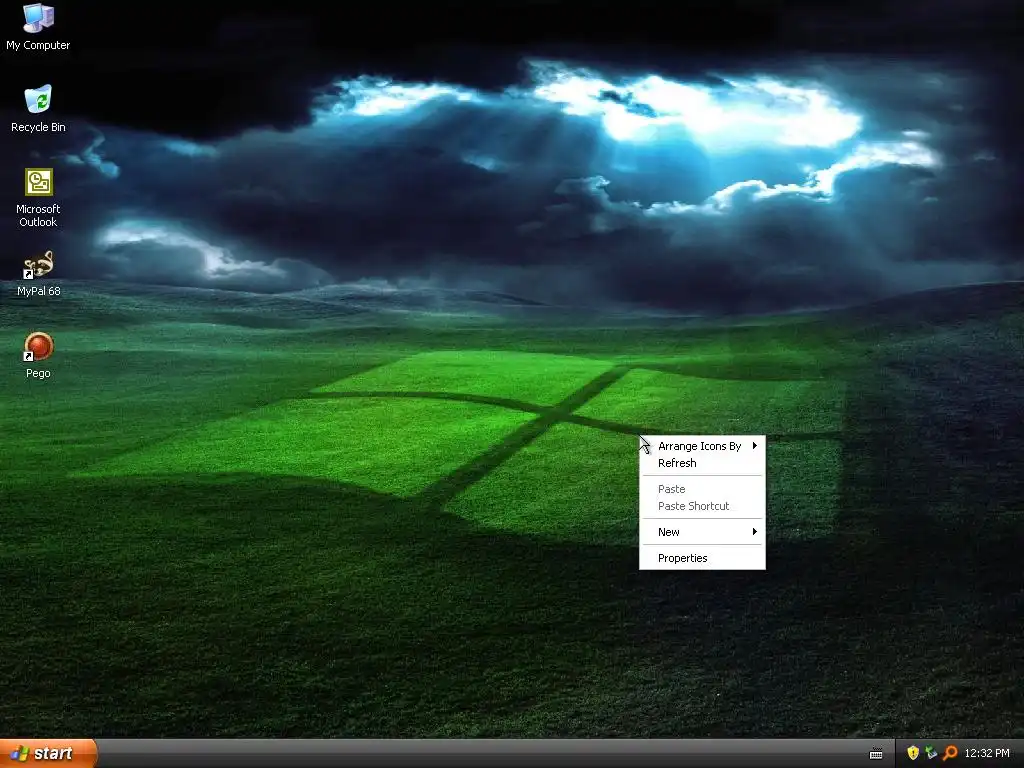
Task: Open the yellow security shield tray alert
Action: (x=913, y=753)
